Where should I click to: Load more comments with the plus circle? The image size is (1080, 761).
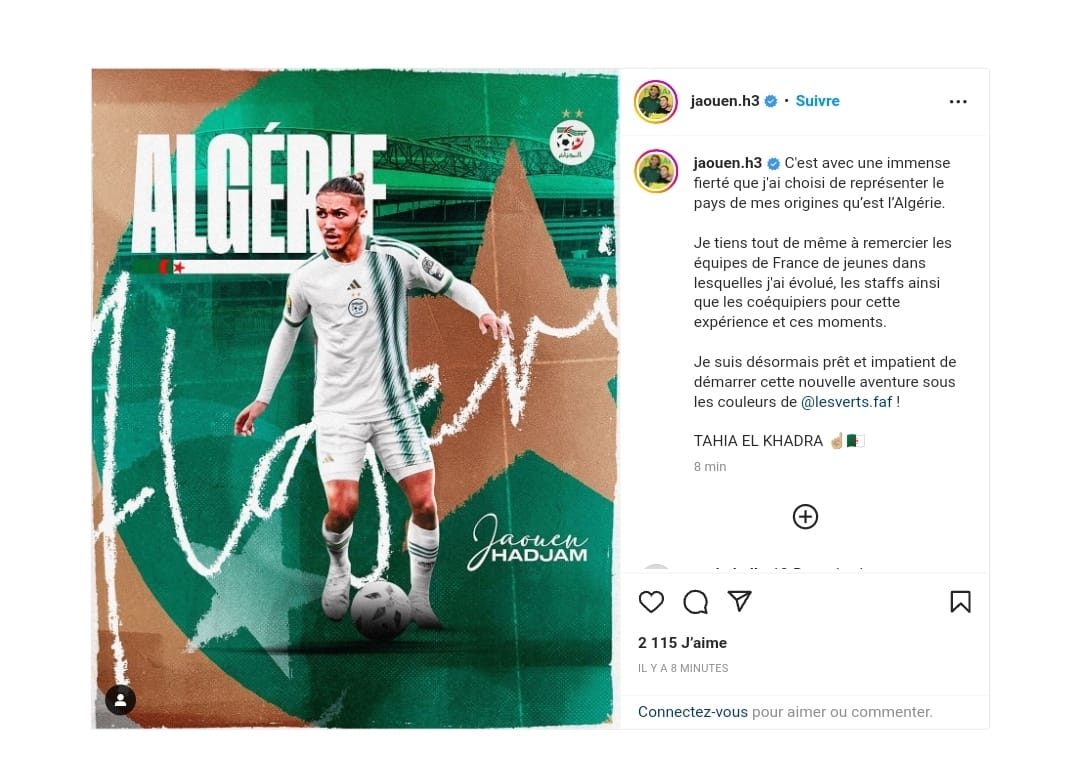click(805, 517)
